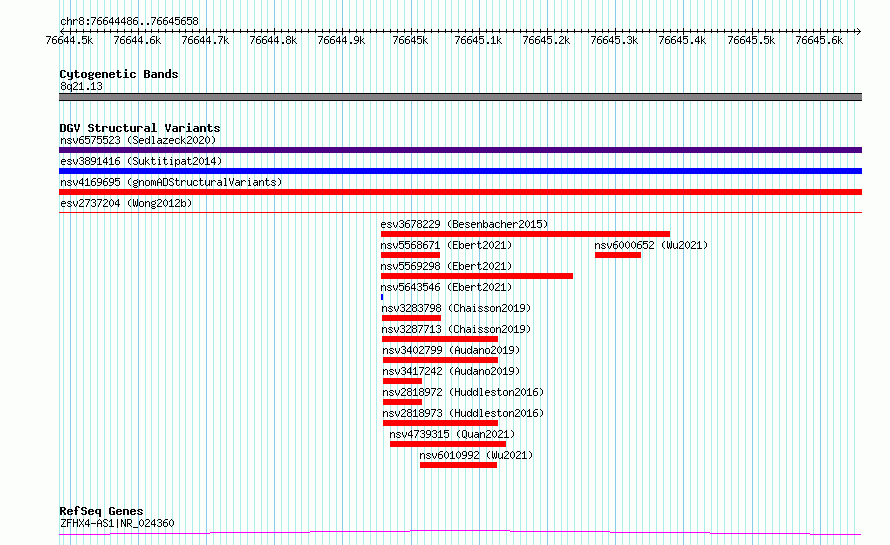Screen dimensions: 890x545
Task: Click the gray 8q21.13 cytogenetic band bar
Action: click(x=460, y=97)
